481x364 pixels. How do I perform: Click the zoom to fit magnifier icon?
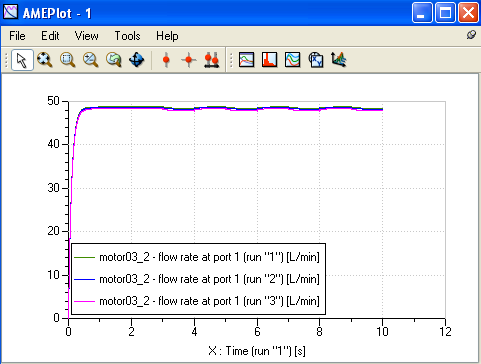tap(45, 60)
